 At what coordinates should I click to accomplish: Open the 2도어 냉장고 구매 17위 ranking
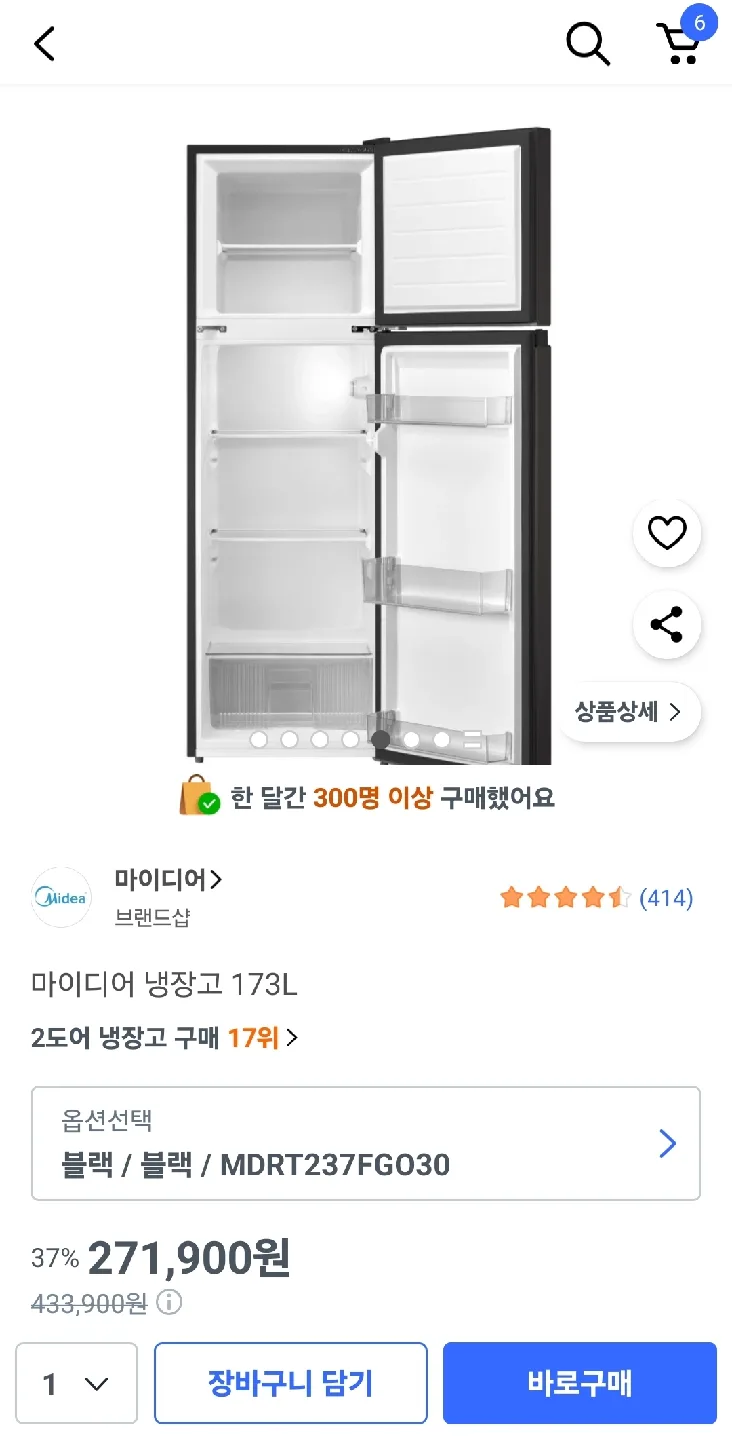coord(165,1037)
